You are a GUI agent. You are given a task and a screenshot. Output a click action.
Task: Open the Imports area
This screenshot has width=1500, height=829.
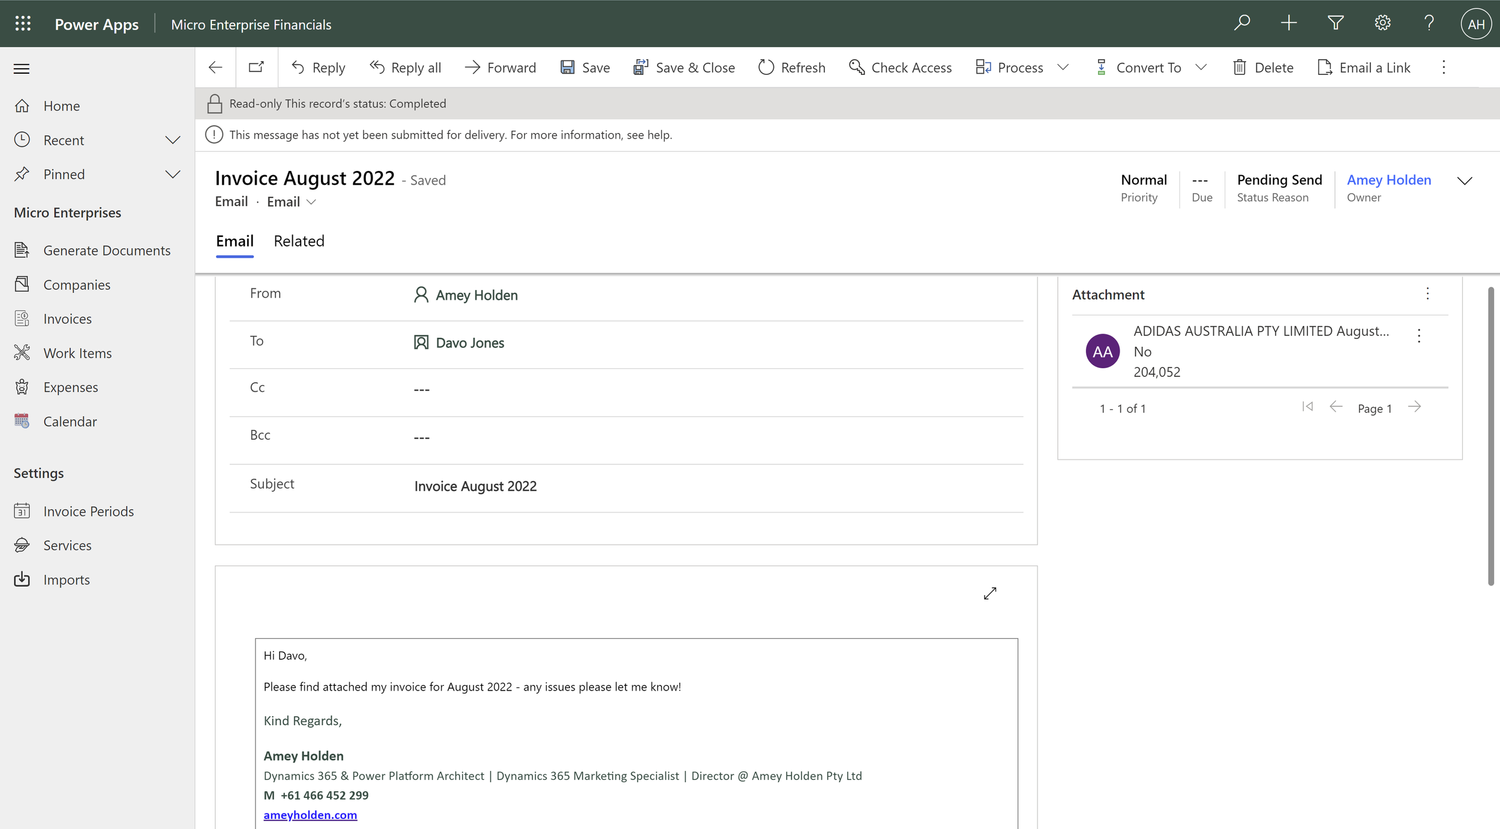point(66,579)
